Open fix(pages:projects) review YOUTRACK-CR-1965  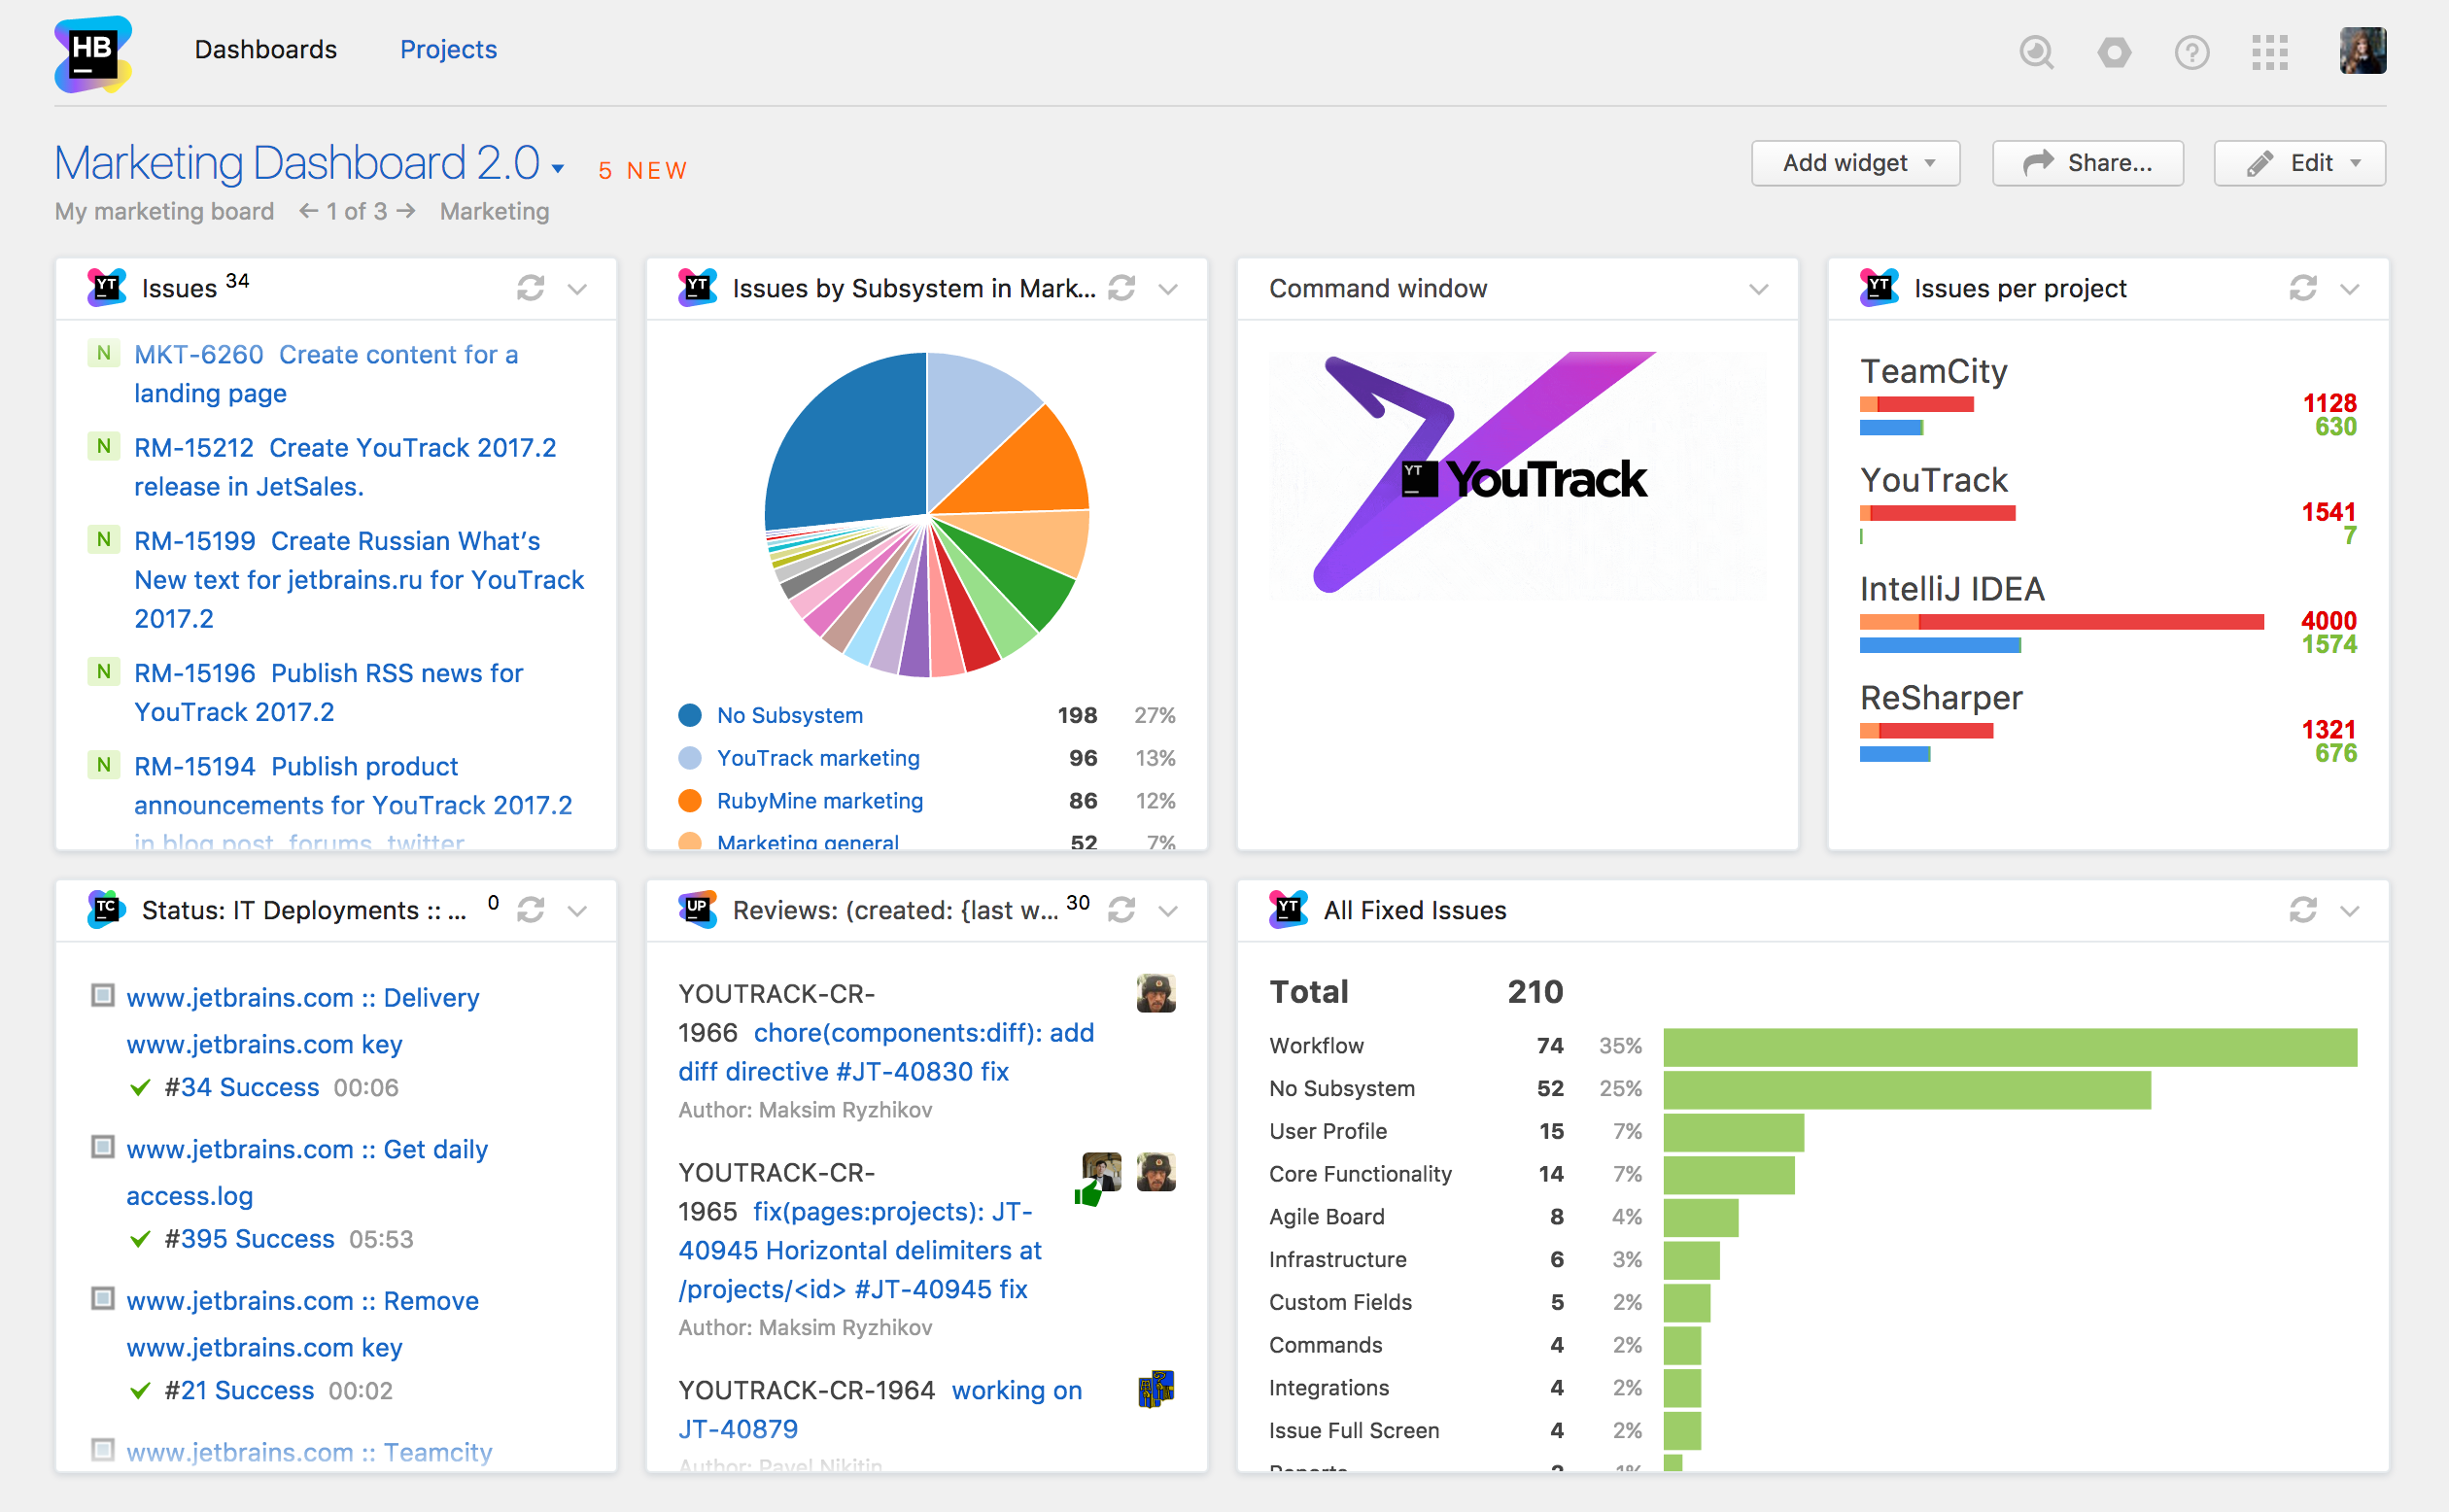pyautogui.click(x=860, y=1250)
